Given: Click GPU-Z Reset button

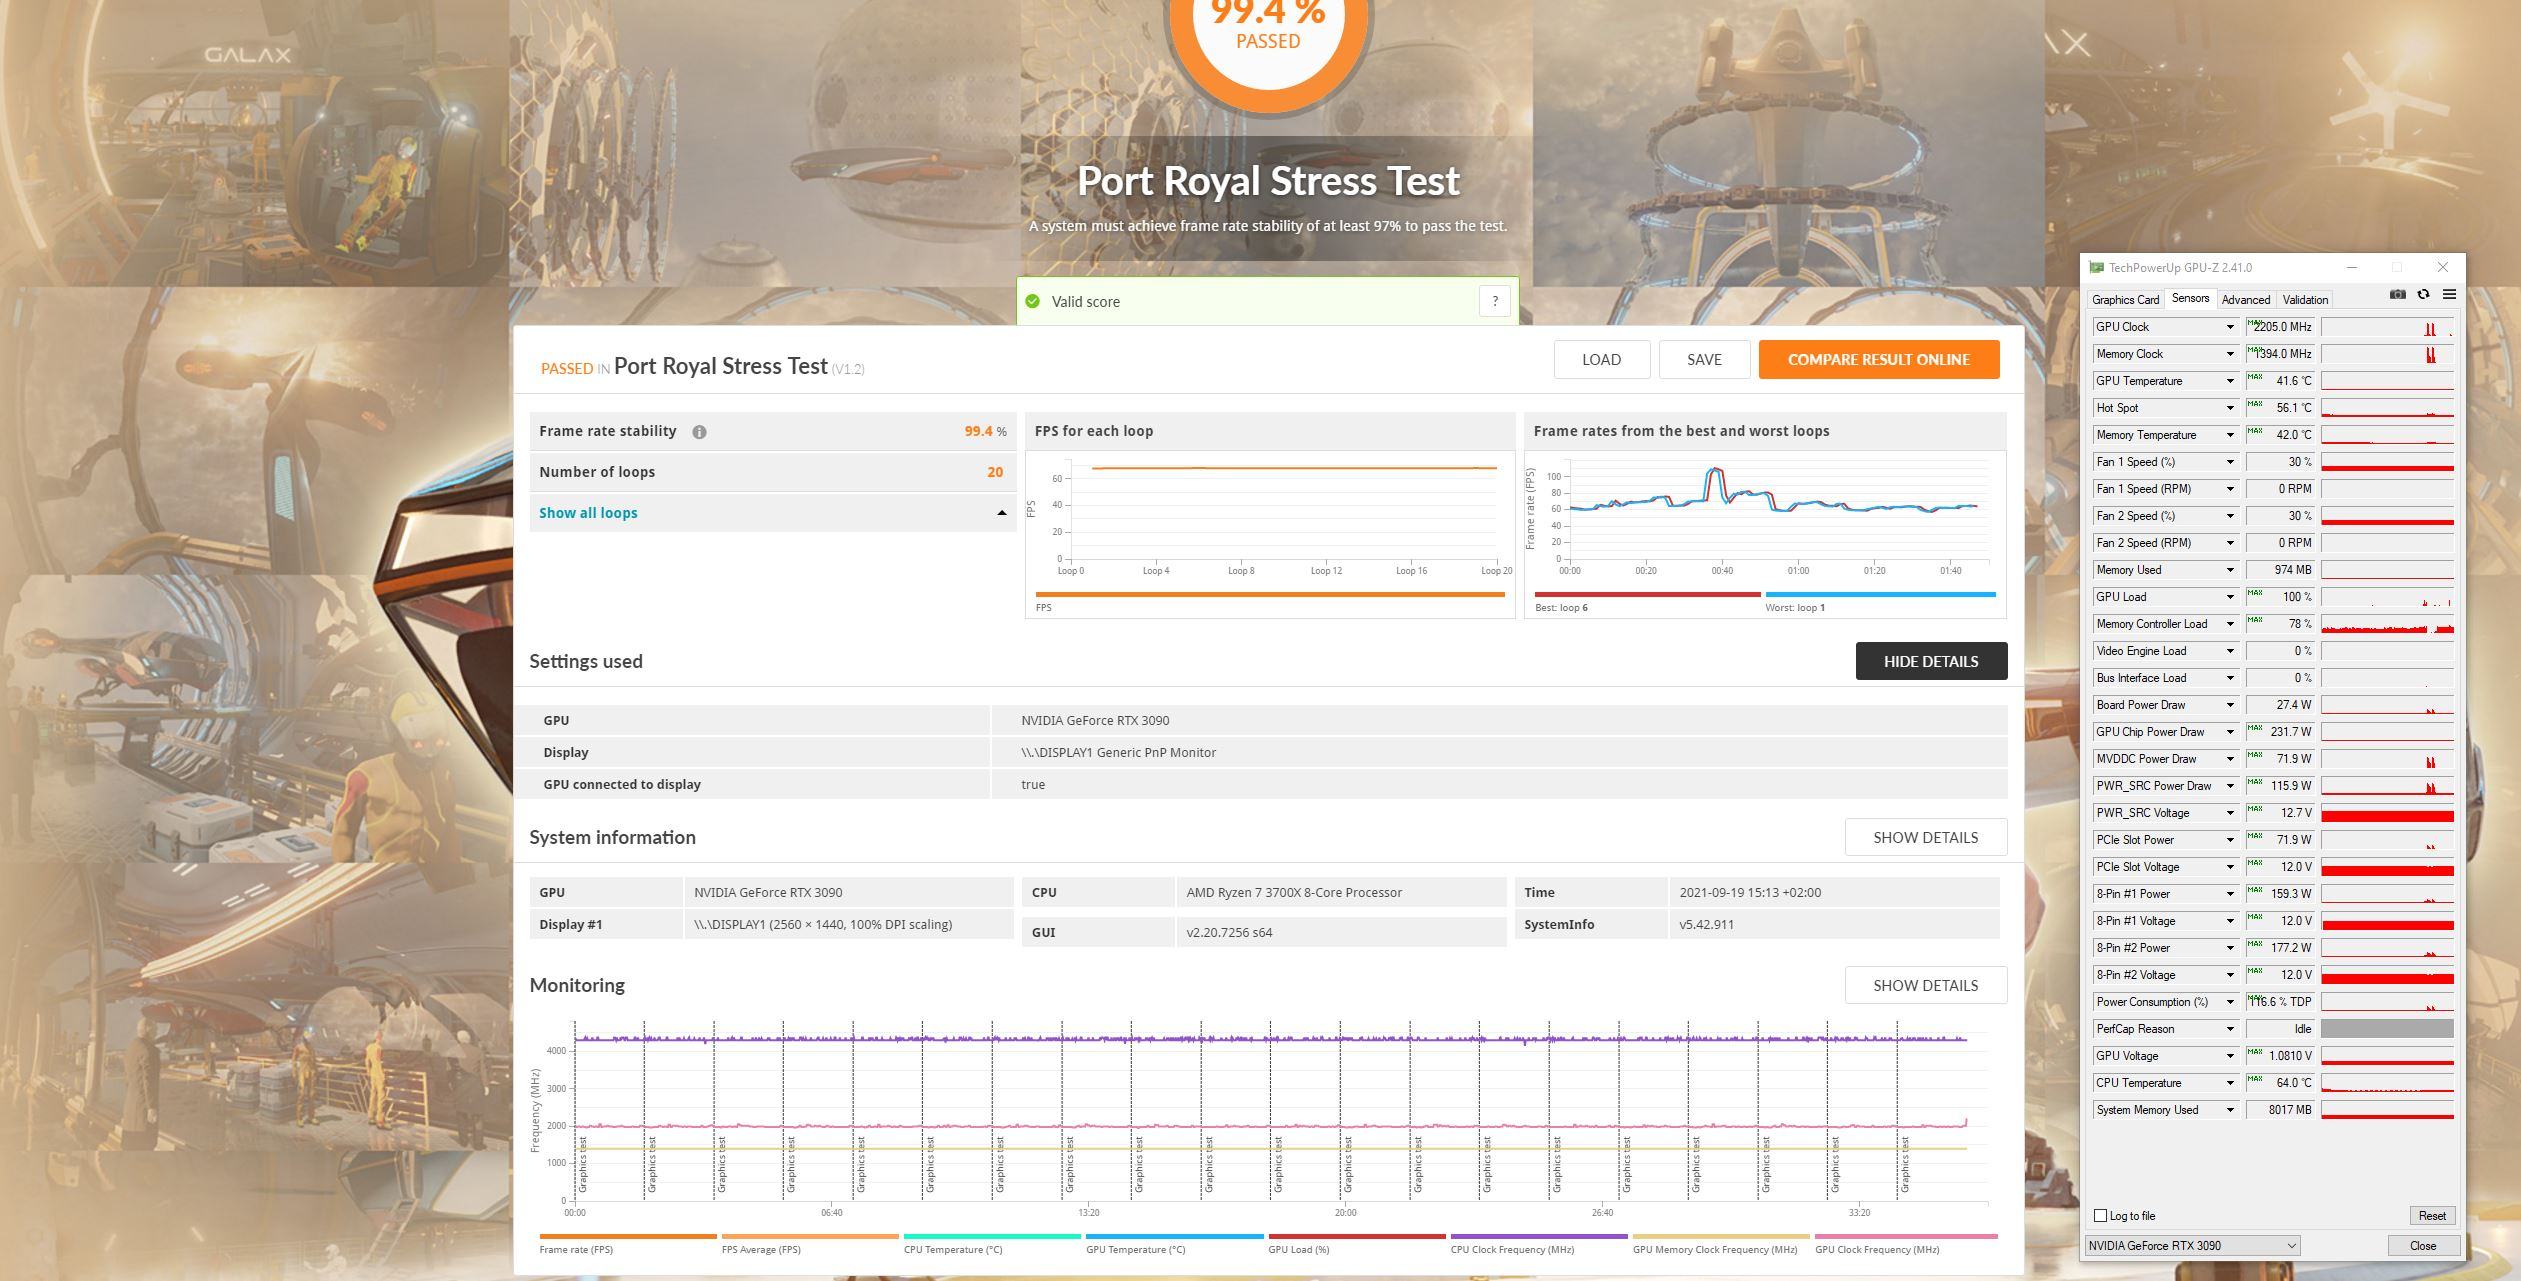Looking at the screenshot, I should 2431,1215.
